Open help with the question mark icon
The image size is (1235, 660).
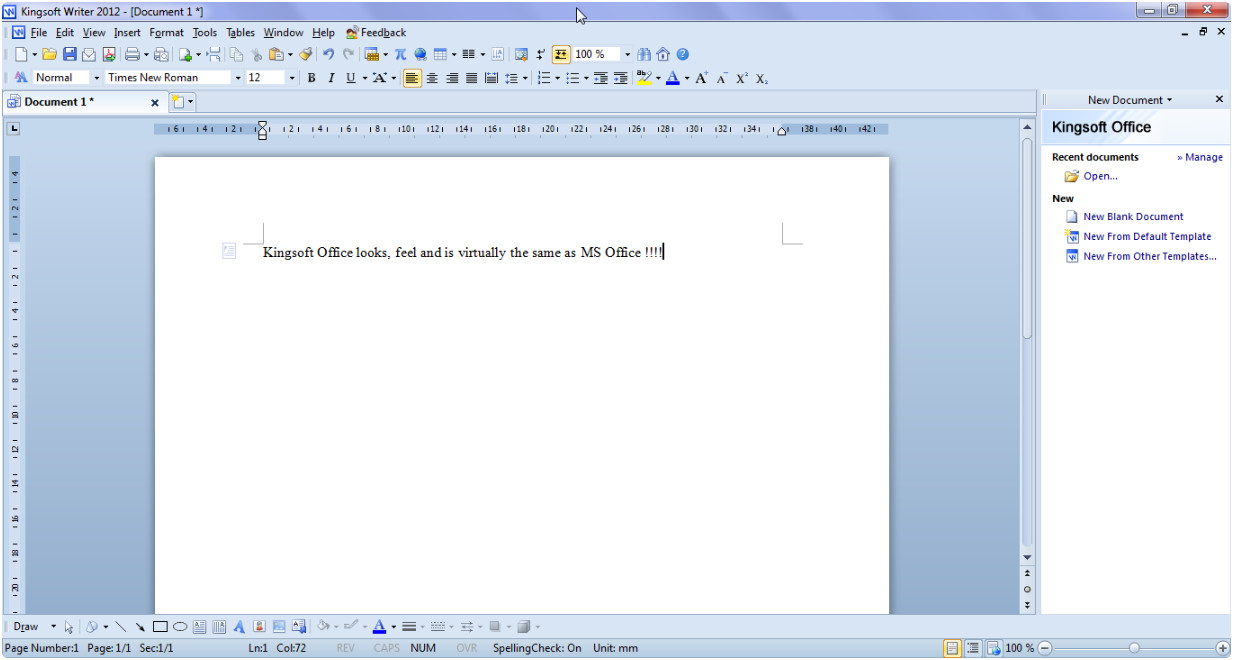point(682,54)
